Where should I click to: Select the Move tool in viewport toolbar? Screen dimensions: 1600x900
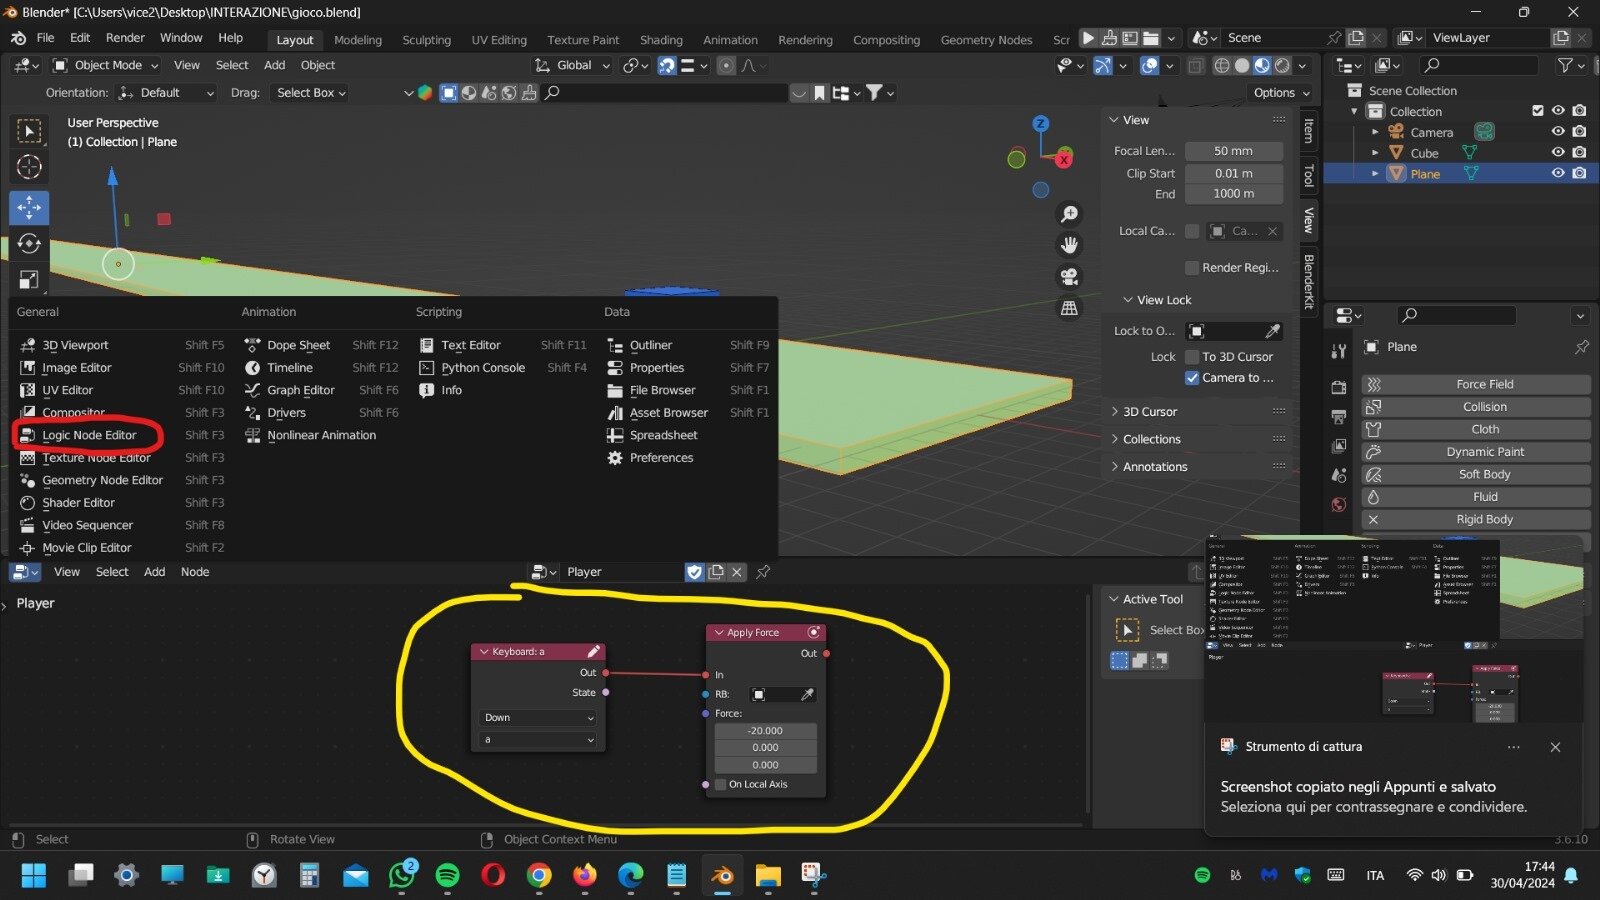click(x=29, y=207)
